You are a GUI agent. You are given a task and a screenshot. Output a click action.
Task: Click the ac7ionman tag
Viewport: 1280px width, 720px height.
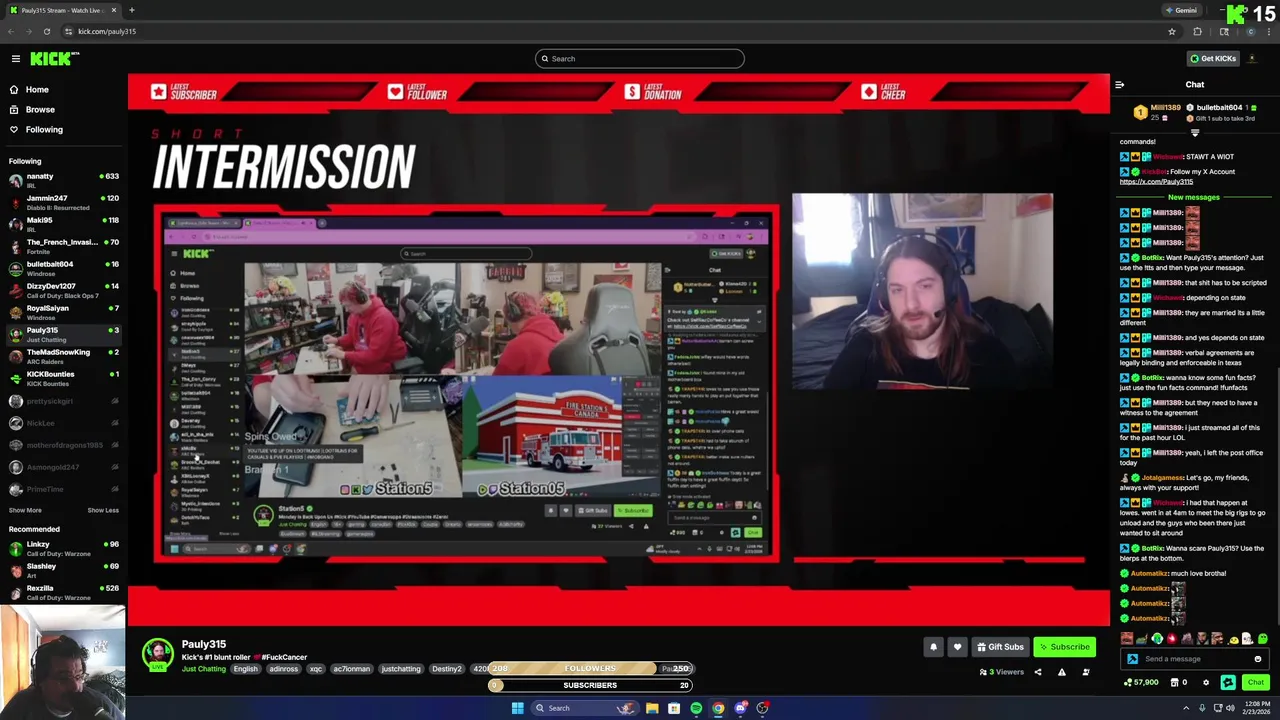(352, 669)
